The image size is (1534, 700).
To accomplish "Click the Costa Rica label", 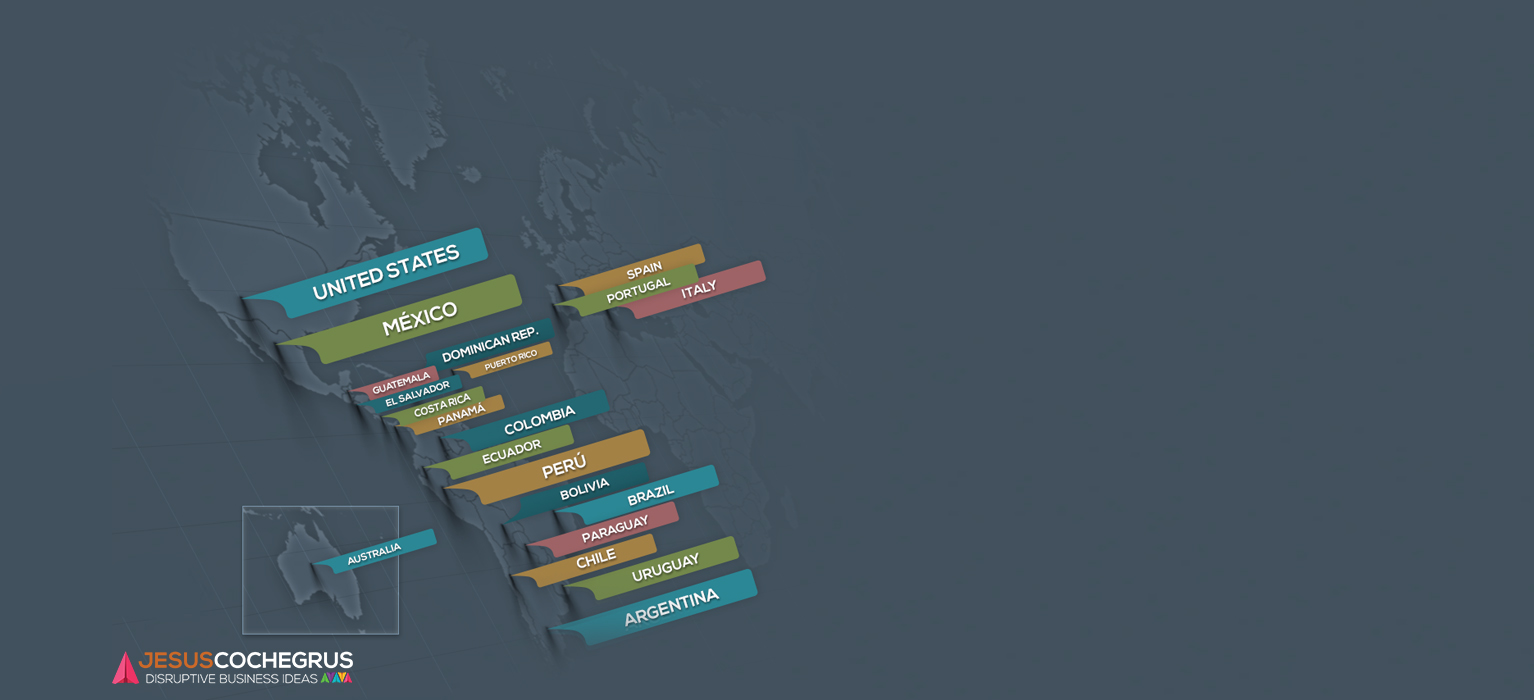I will click(x=442, y=405).
